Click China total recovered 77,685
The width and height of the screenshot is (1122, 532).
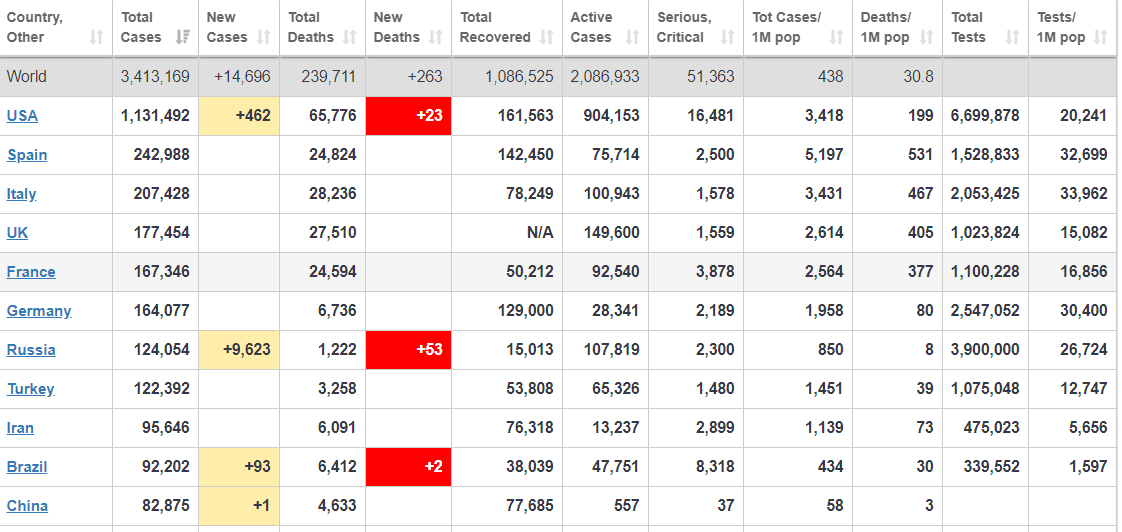(x=530, y=506)
